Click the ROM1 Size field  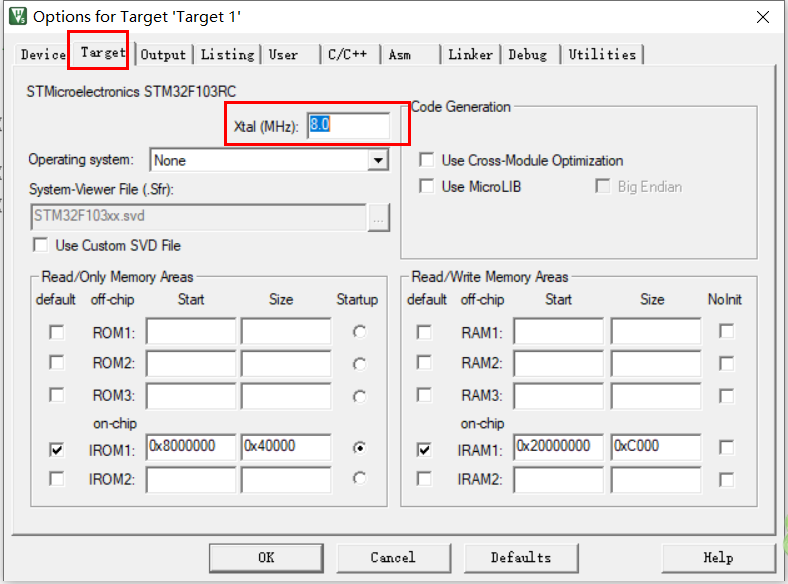point(286,331)
